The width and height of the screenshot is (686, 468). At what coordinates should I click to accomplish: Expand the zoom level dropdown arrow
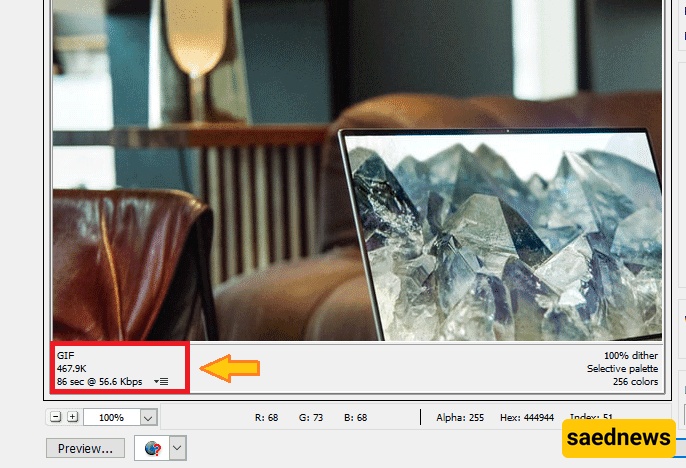[148, 417]
